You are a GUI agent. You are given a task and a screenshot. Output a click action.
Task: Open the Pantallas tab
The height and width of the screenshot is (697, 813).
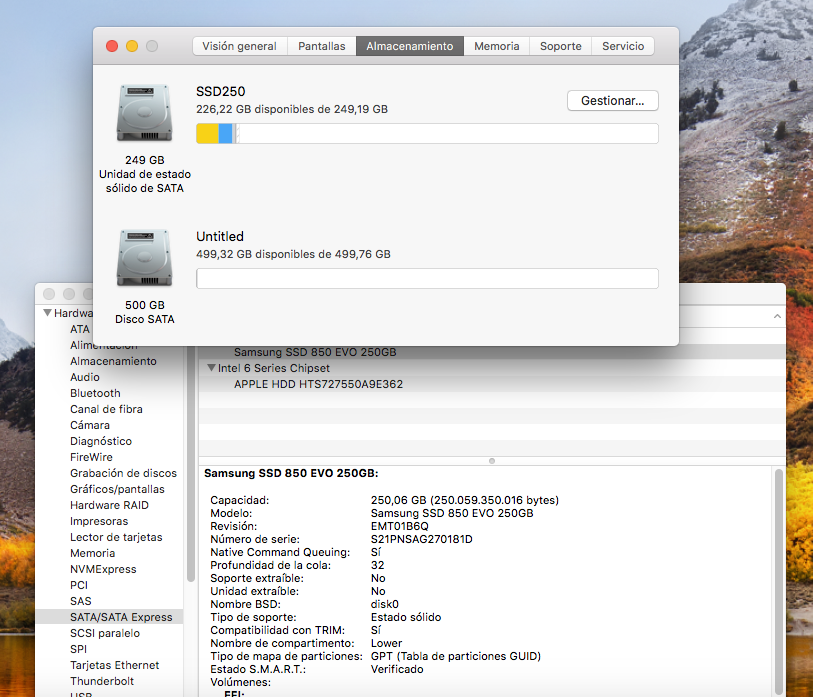point(322,46)
